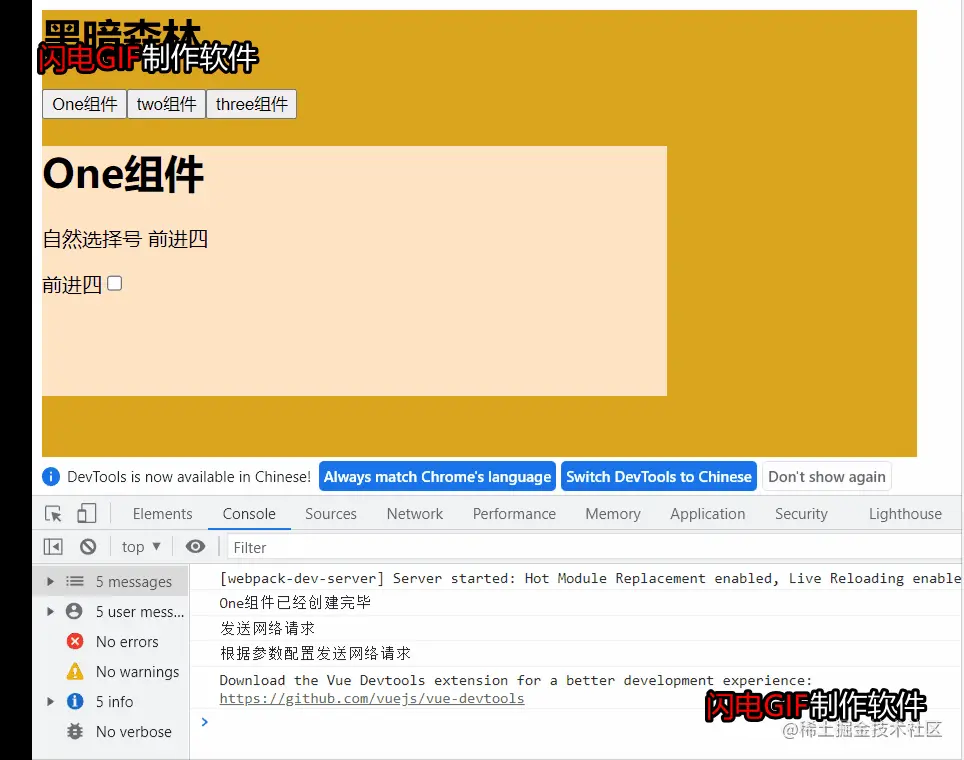The height and width of the screenshot is (760, 964).
Task: Click the blue info circle beside DevTools message
Action: tap(50, 476)
